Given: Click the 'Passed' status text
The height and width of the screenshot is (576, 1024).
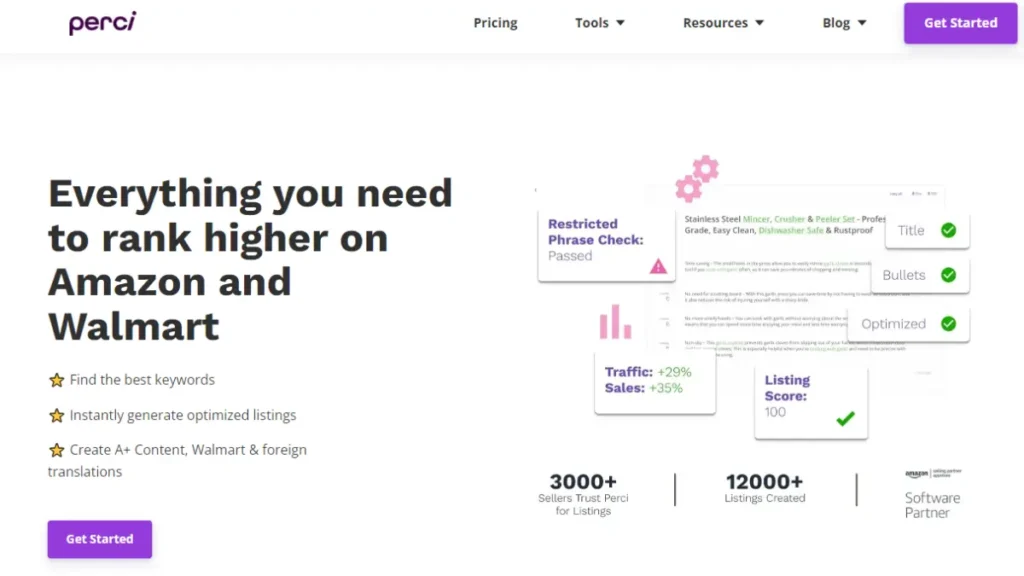Looking at the screenshot, I should coord(569,256).
